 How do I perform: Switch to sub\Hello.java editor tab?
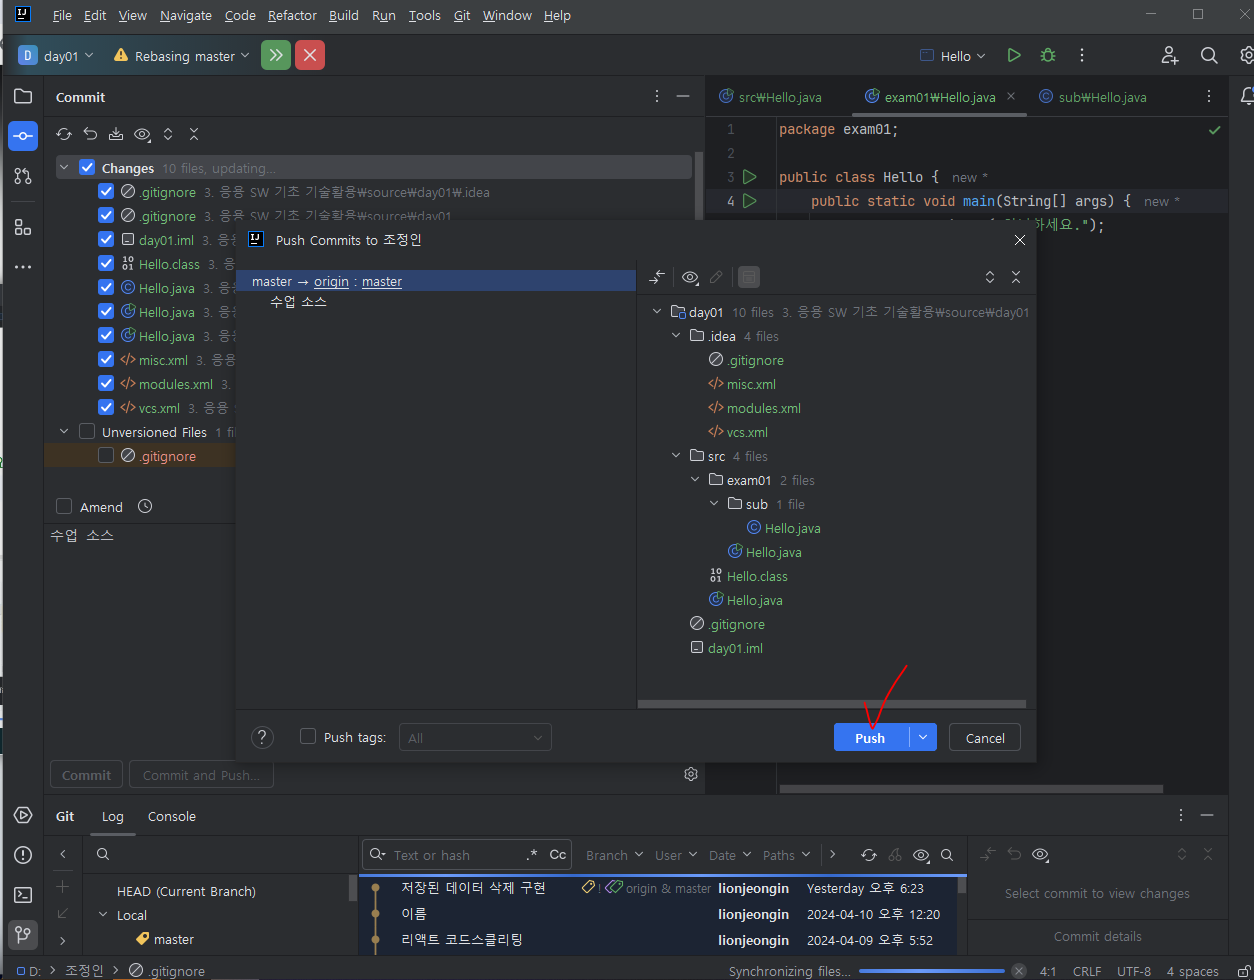1093,97
